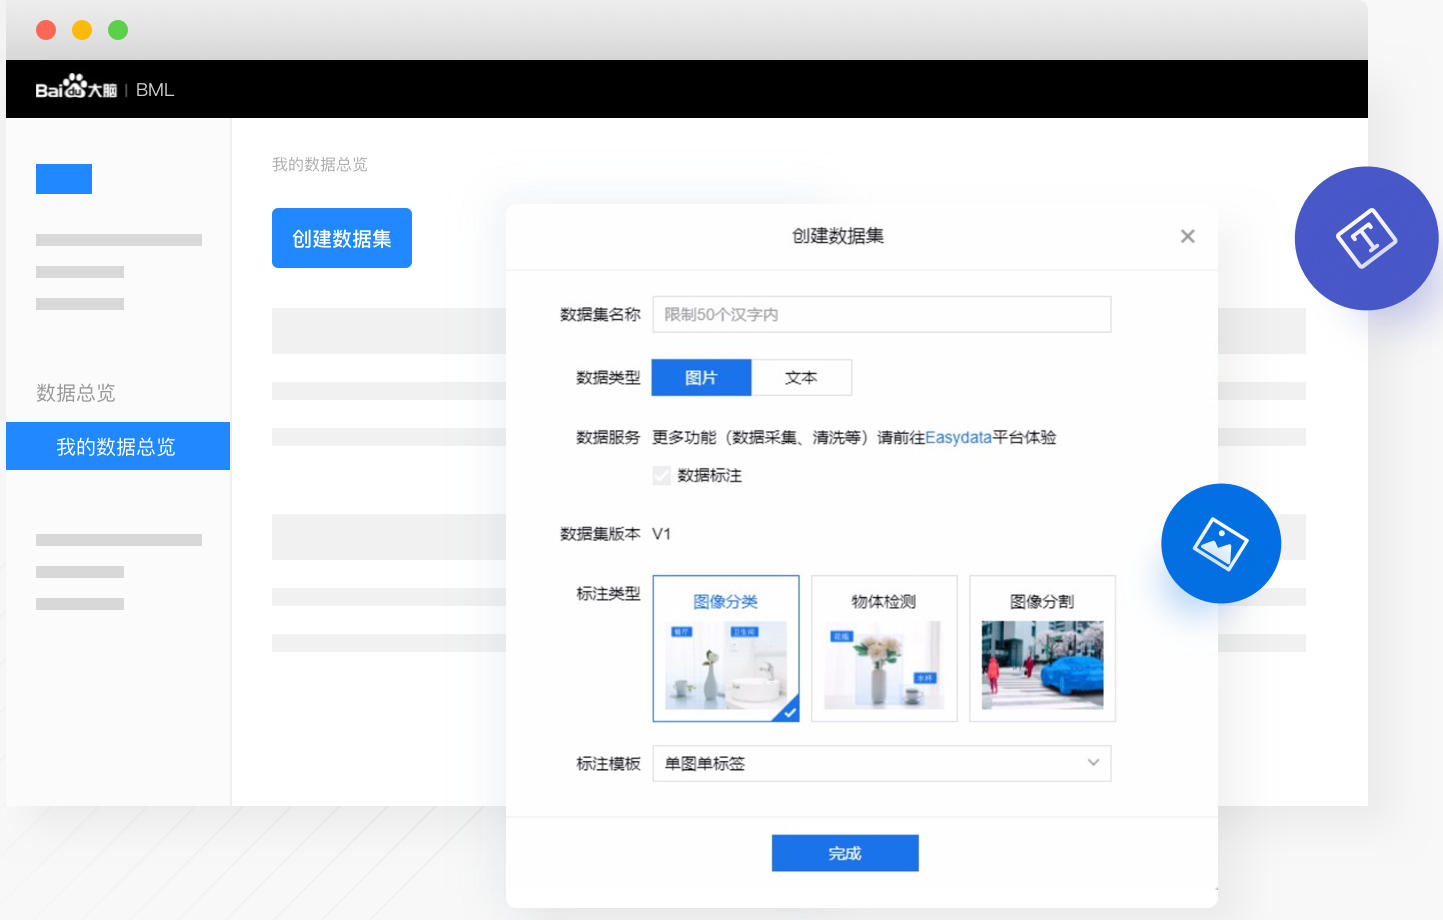
Task: Click the 创建数据集 dialog title
Action: (x=838, y=236)
